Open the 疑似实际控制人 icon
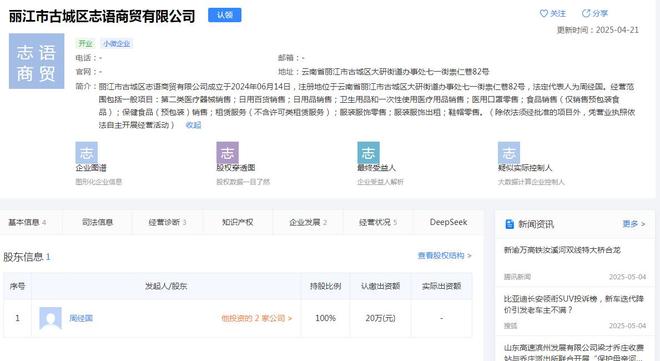This screenshot has width=660, height=361. [x=509, y=152]
